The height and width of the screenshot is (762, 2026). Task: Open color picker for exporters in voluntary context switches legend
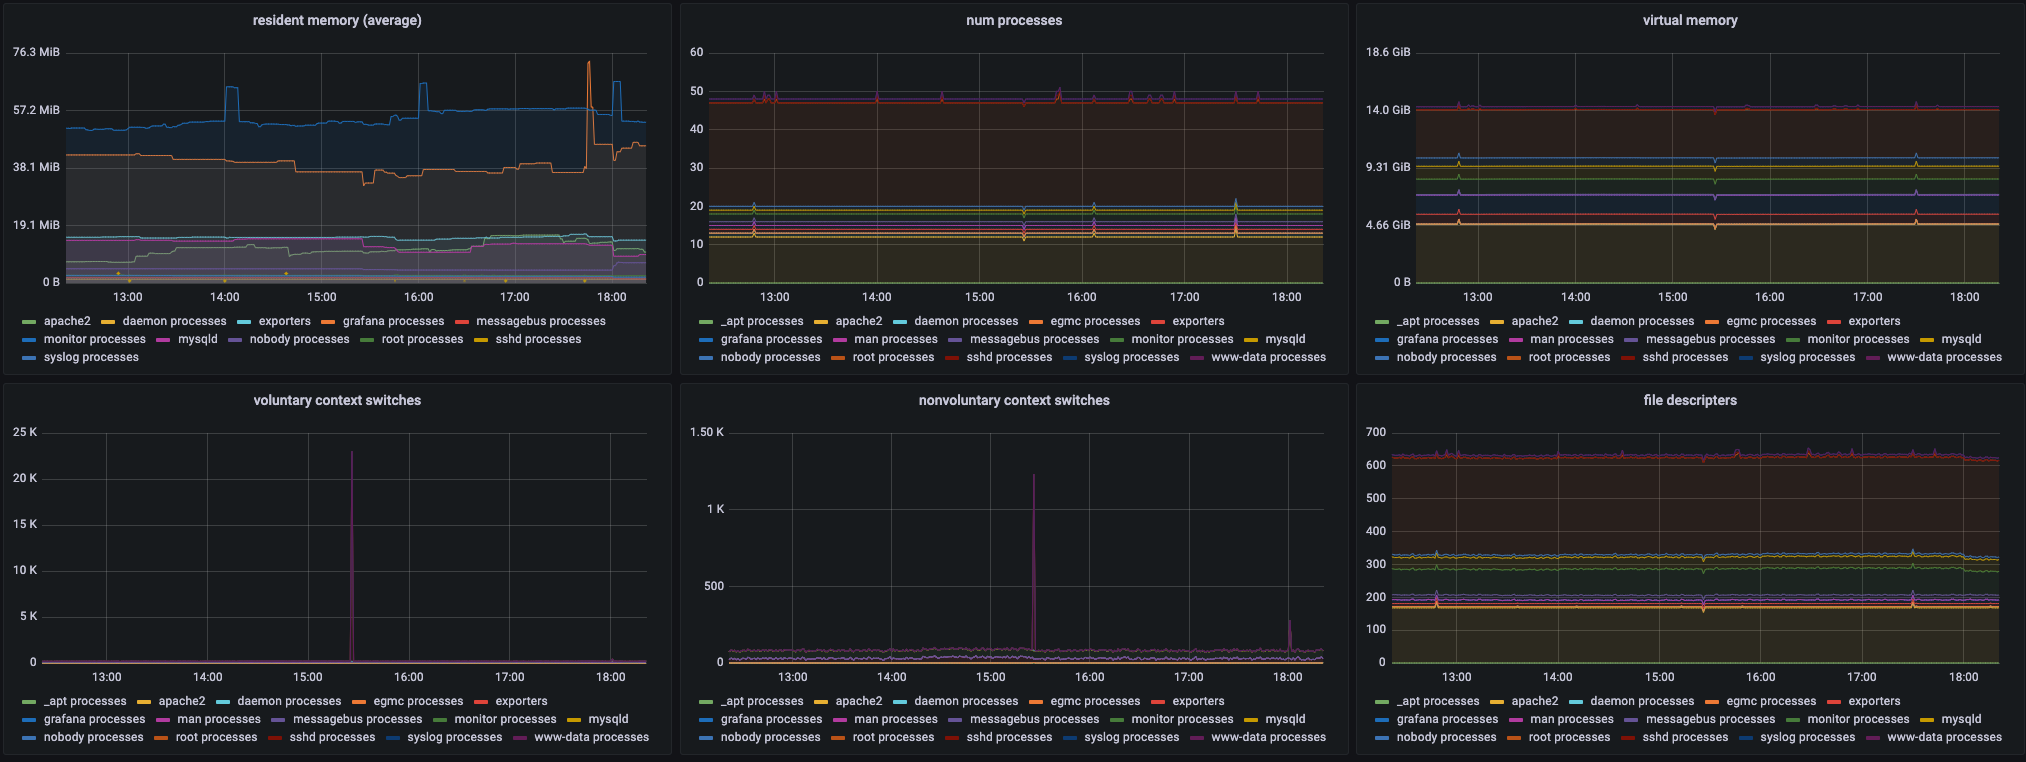(x=482, y=702)
